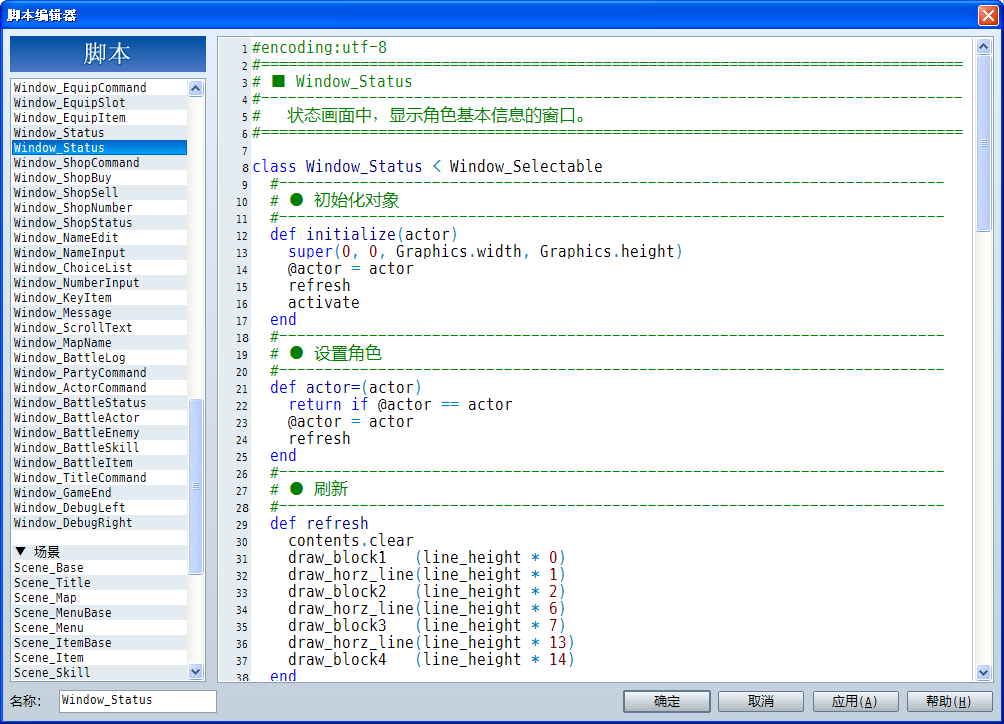Open the Window_PartyCommand script
Viewport: 1004px width, 724px height.
click(100, 373)
